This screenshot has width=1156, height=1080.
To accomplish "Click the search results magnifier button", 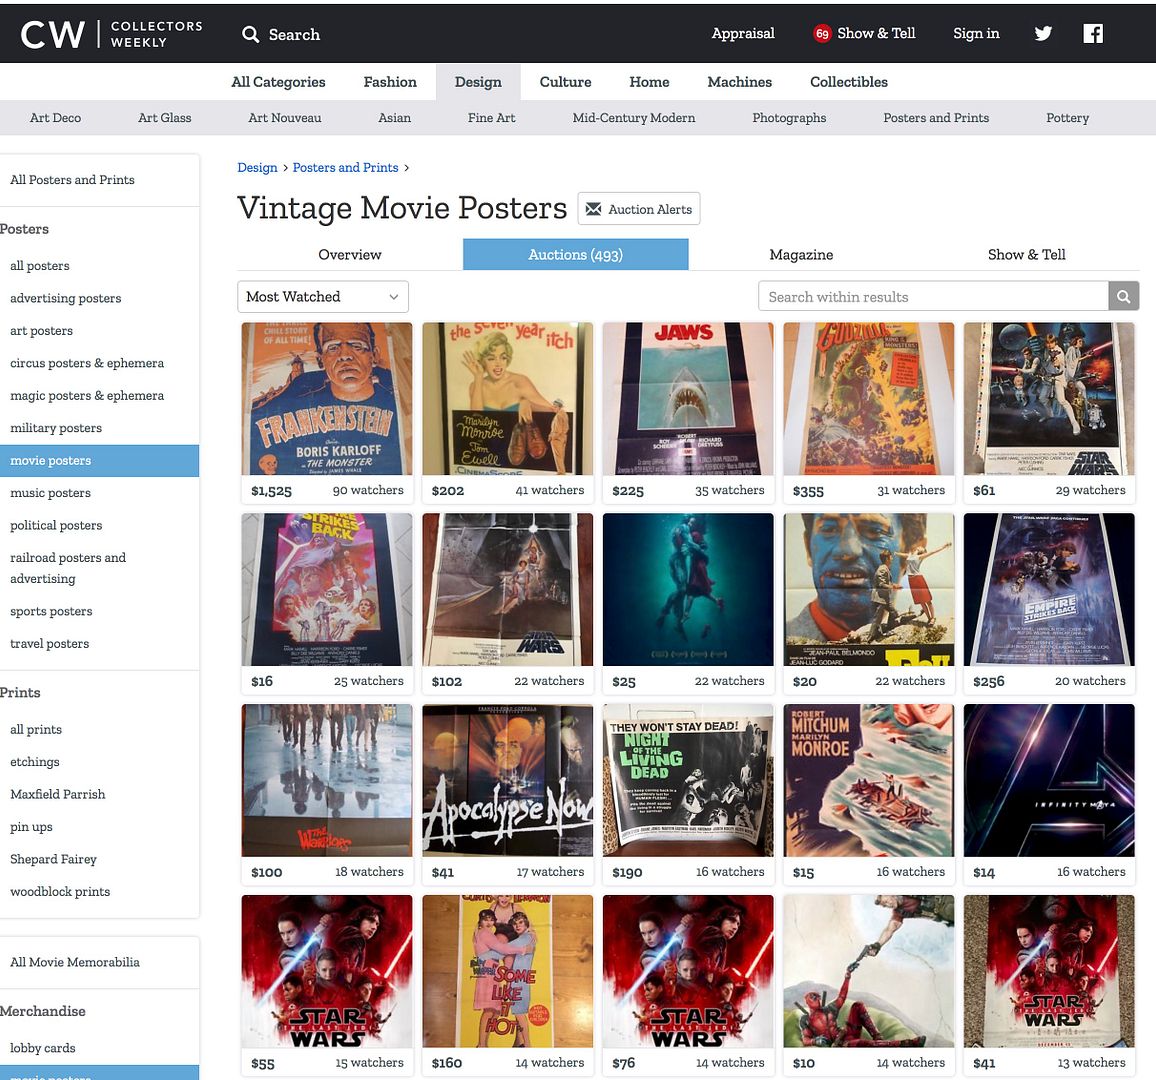I will 1124,296.
